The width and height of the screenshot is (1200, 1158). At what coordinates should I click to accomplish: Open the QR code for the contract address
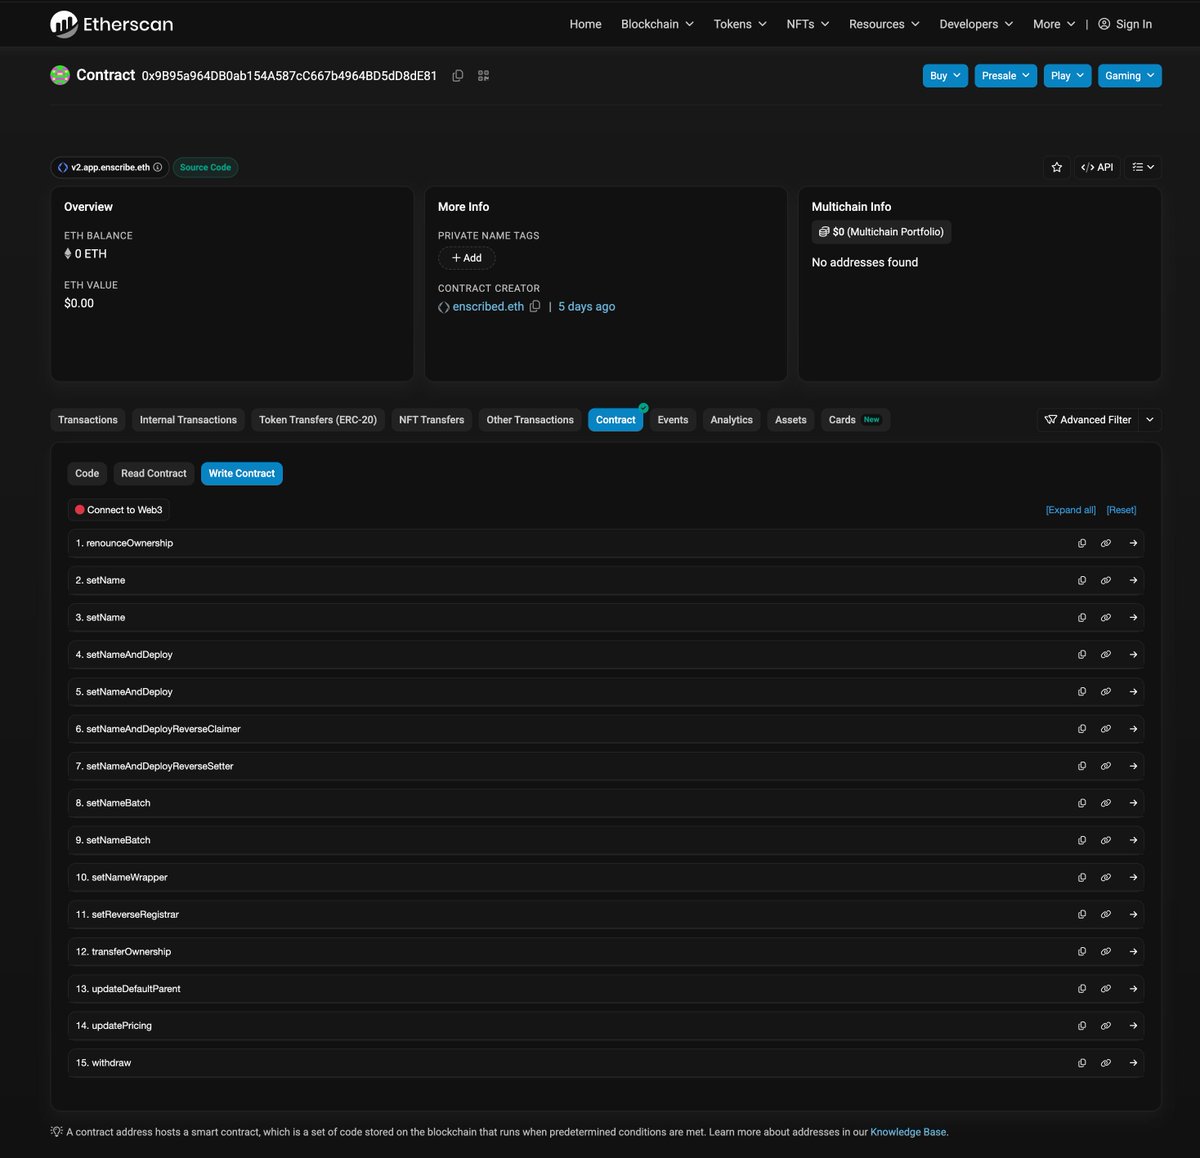(484, 75)
